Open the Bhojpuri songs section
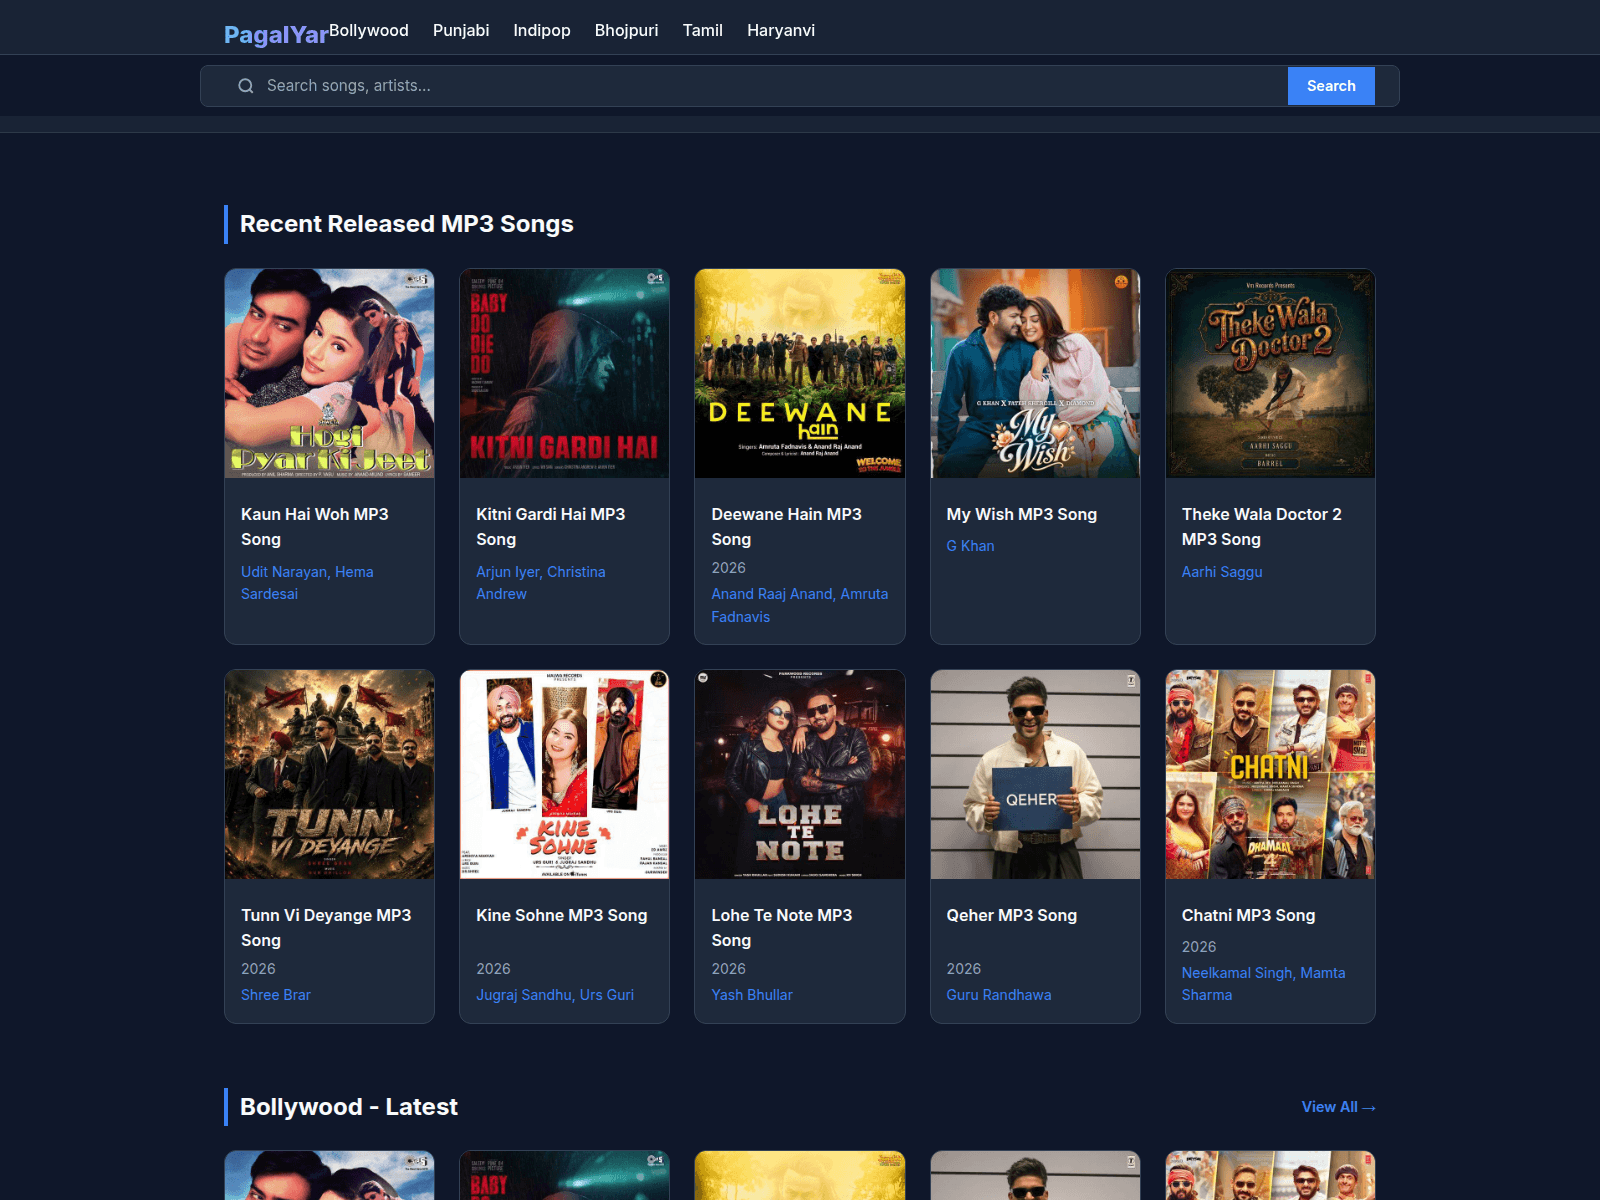 (627, 30)
